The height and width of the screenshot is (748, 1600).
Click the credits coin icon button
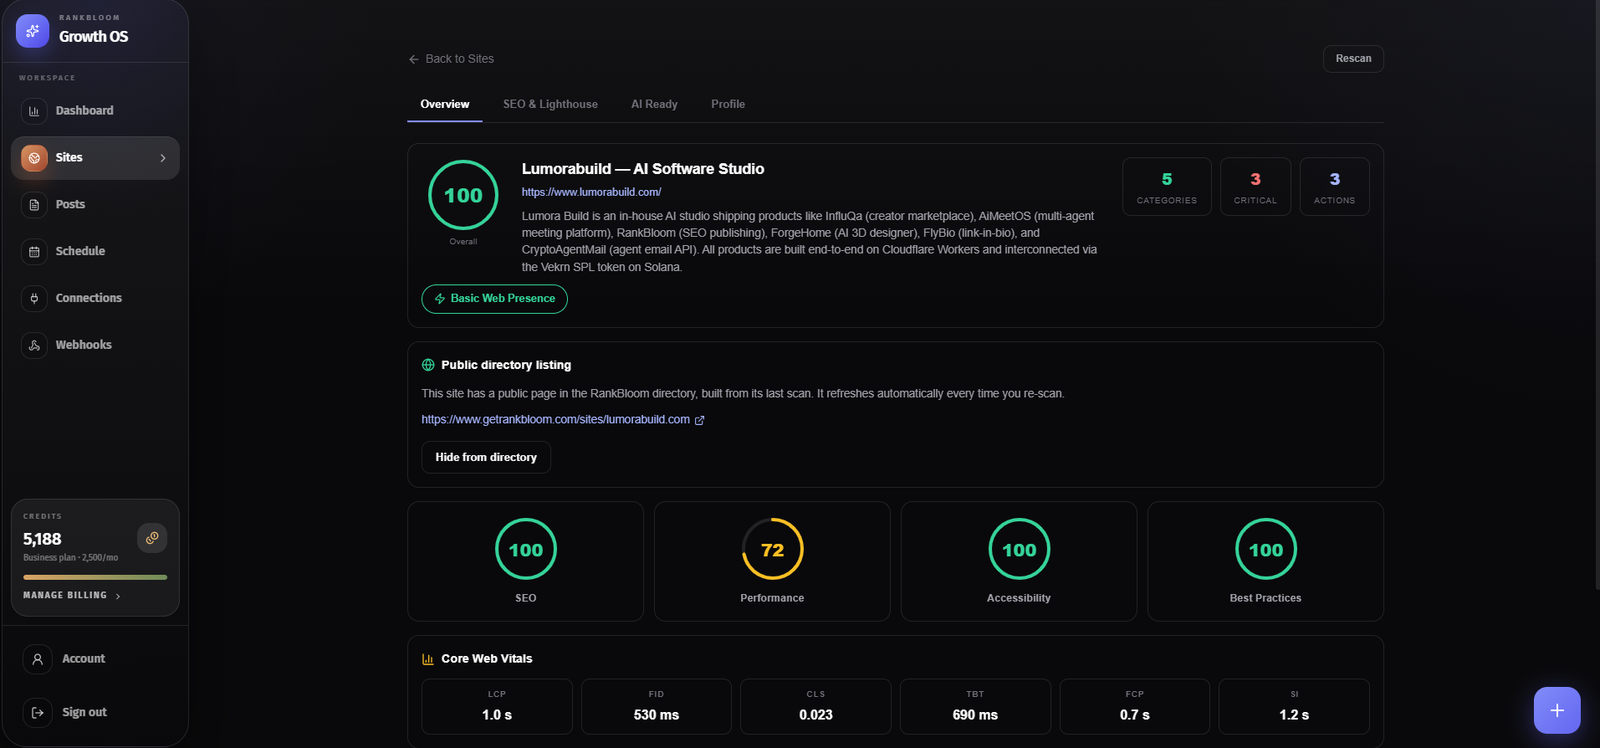point(152,538)
